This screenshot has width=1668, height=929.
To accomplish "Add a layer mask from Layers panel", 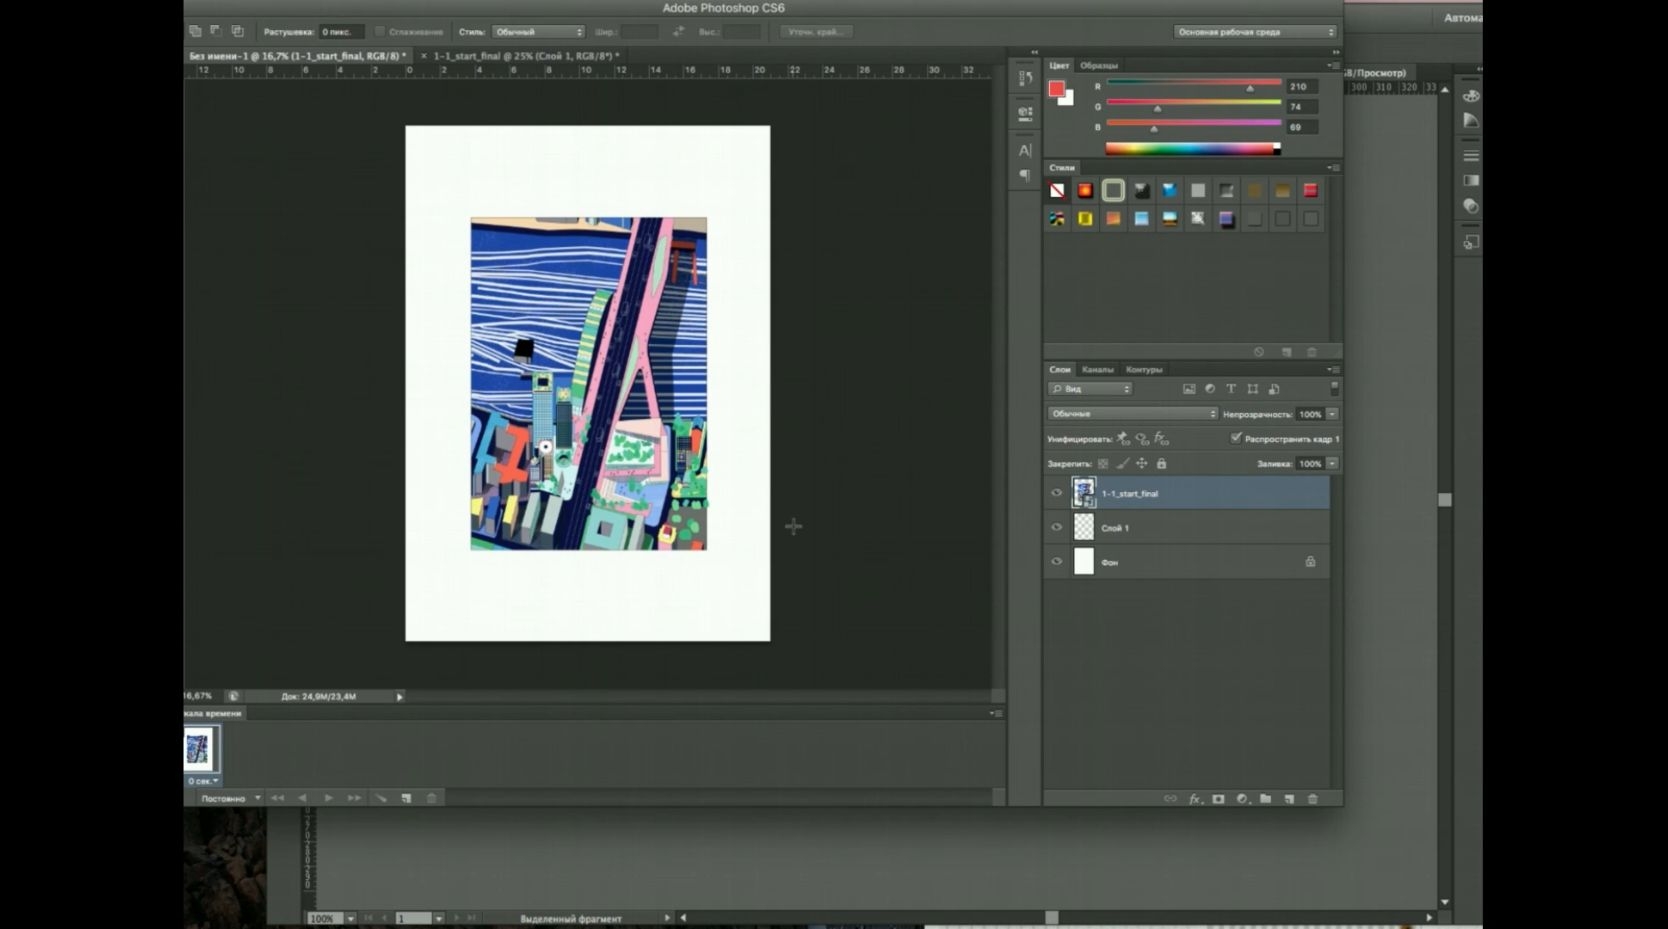I will [x=1218, y=799].
